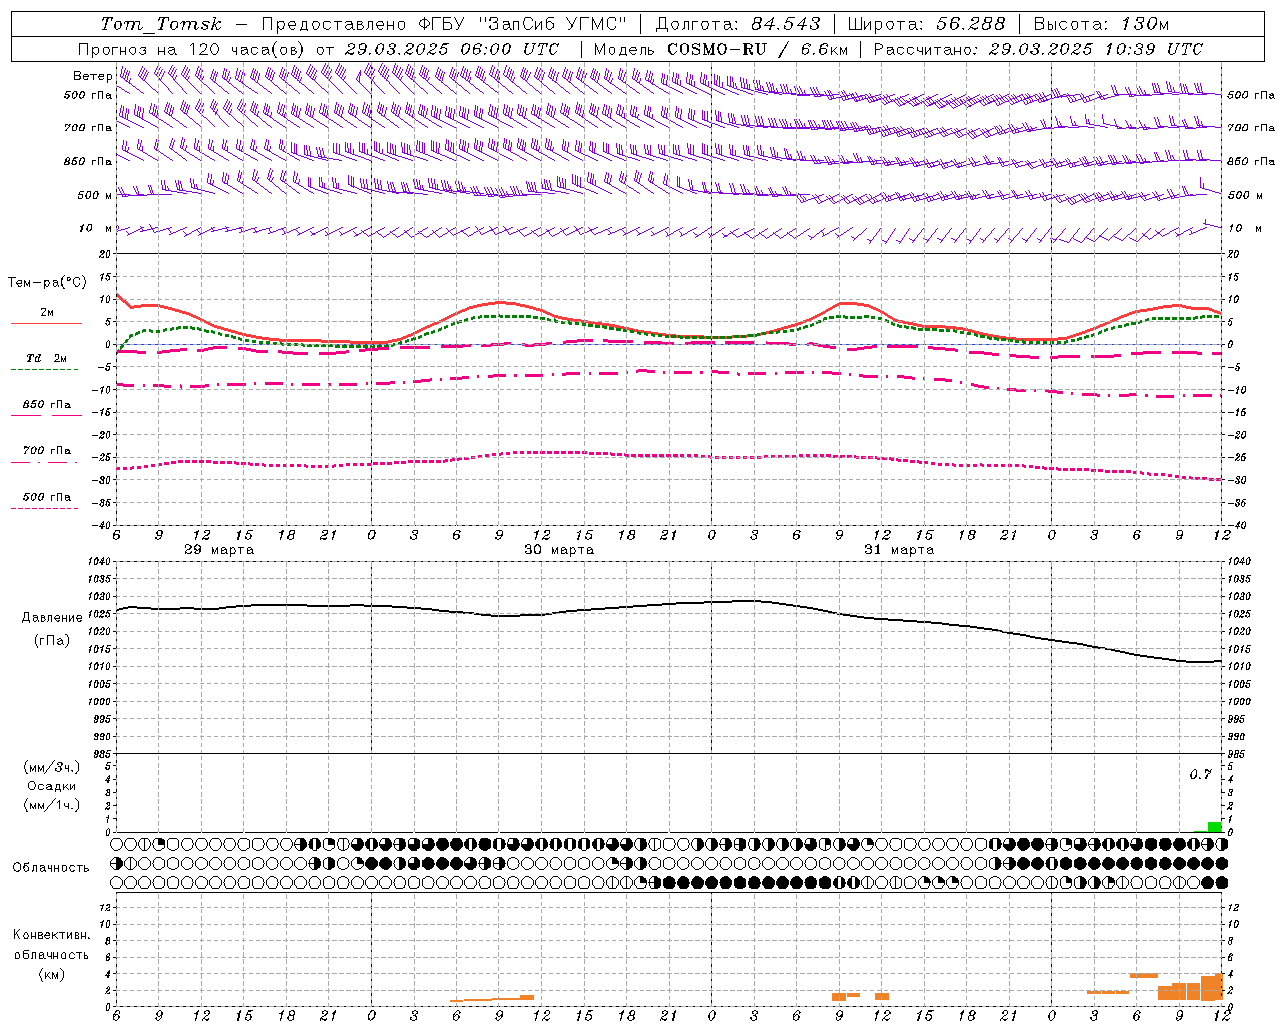Image resolution: width=1280 pixels, height=1024 pixels.
Task: Click the (мм/1ч.) precipitation unit label
Action: (x=52, y=805)
